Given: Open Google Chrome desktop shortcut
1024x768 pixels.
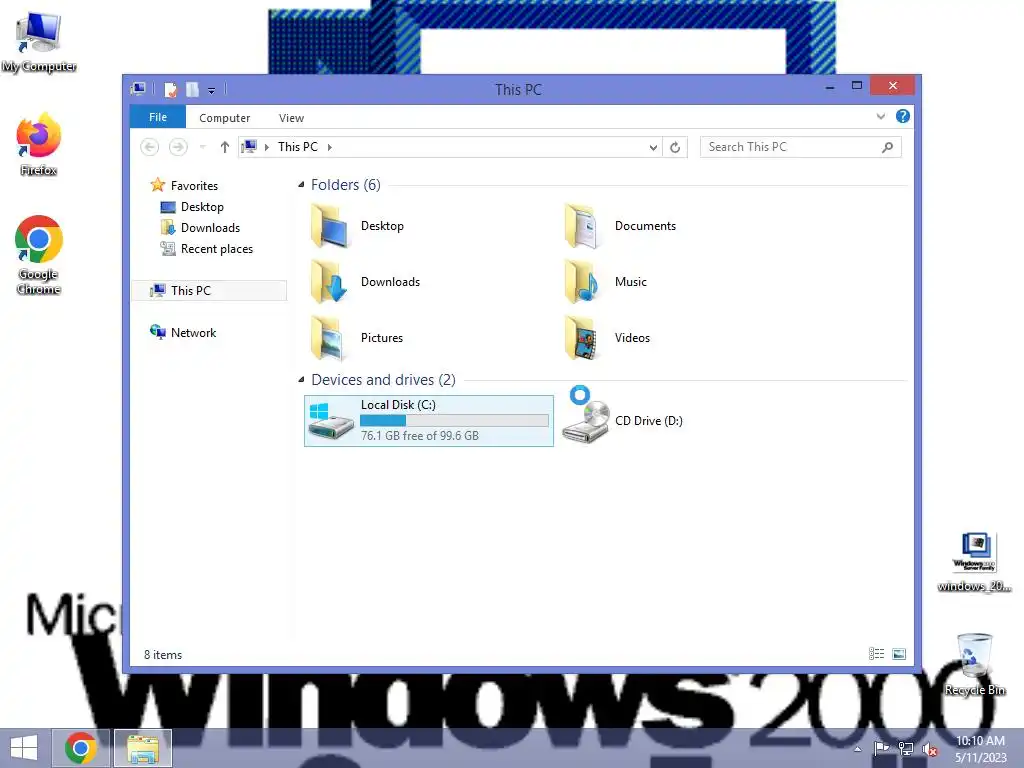Looking at the screenshot, I should point(39,255).
